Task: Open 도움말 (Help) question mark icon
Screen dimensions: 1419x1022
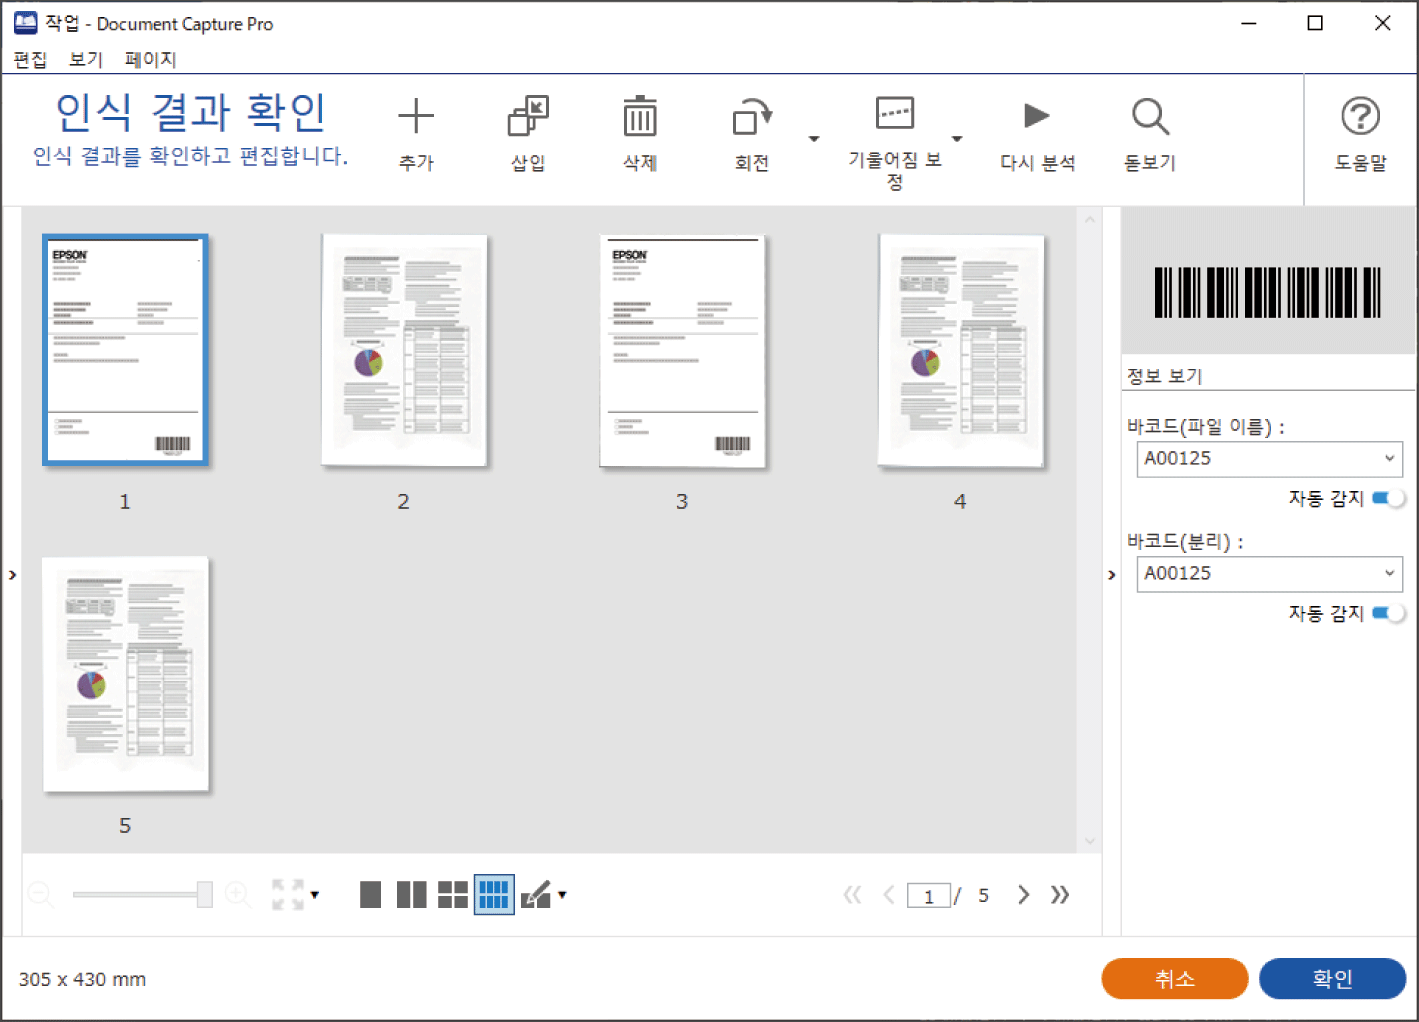Action: 1360,118
